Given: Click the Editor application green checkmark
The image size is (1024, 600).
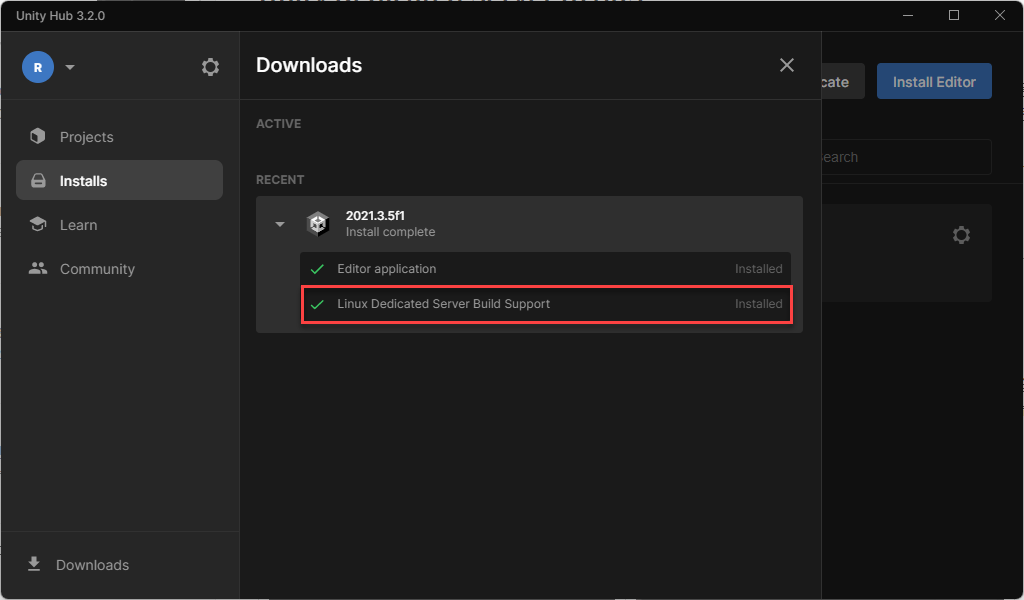Looking at the screenshot, I should (x=317, y=269).
